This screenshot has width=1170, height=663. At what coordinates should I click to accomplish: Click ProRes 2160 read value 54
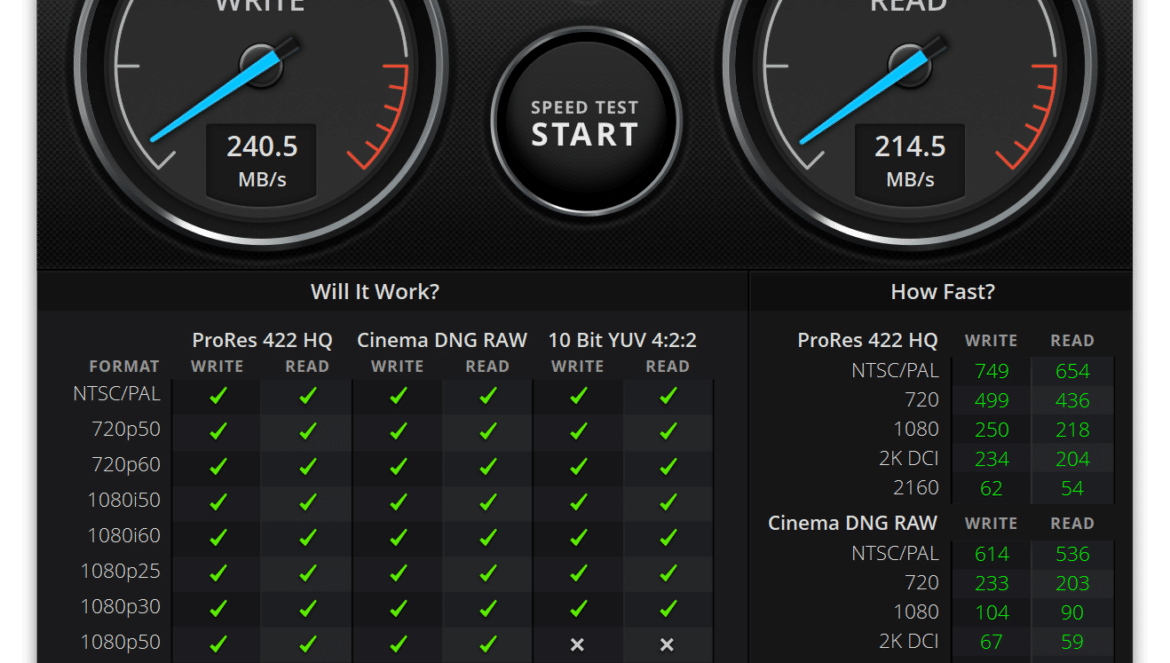1072,488
